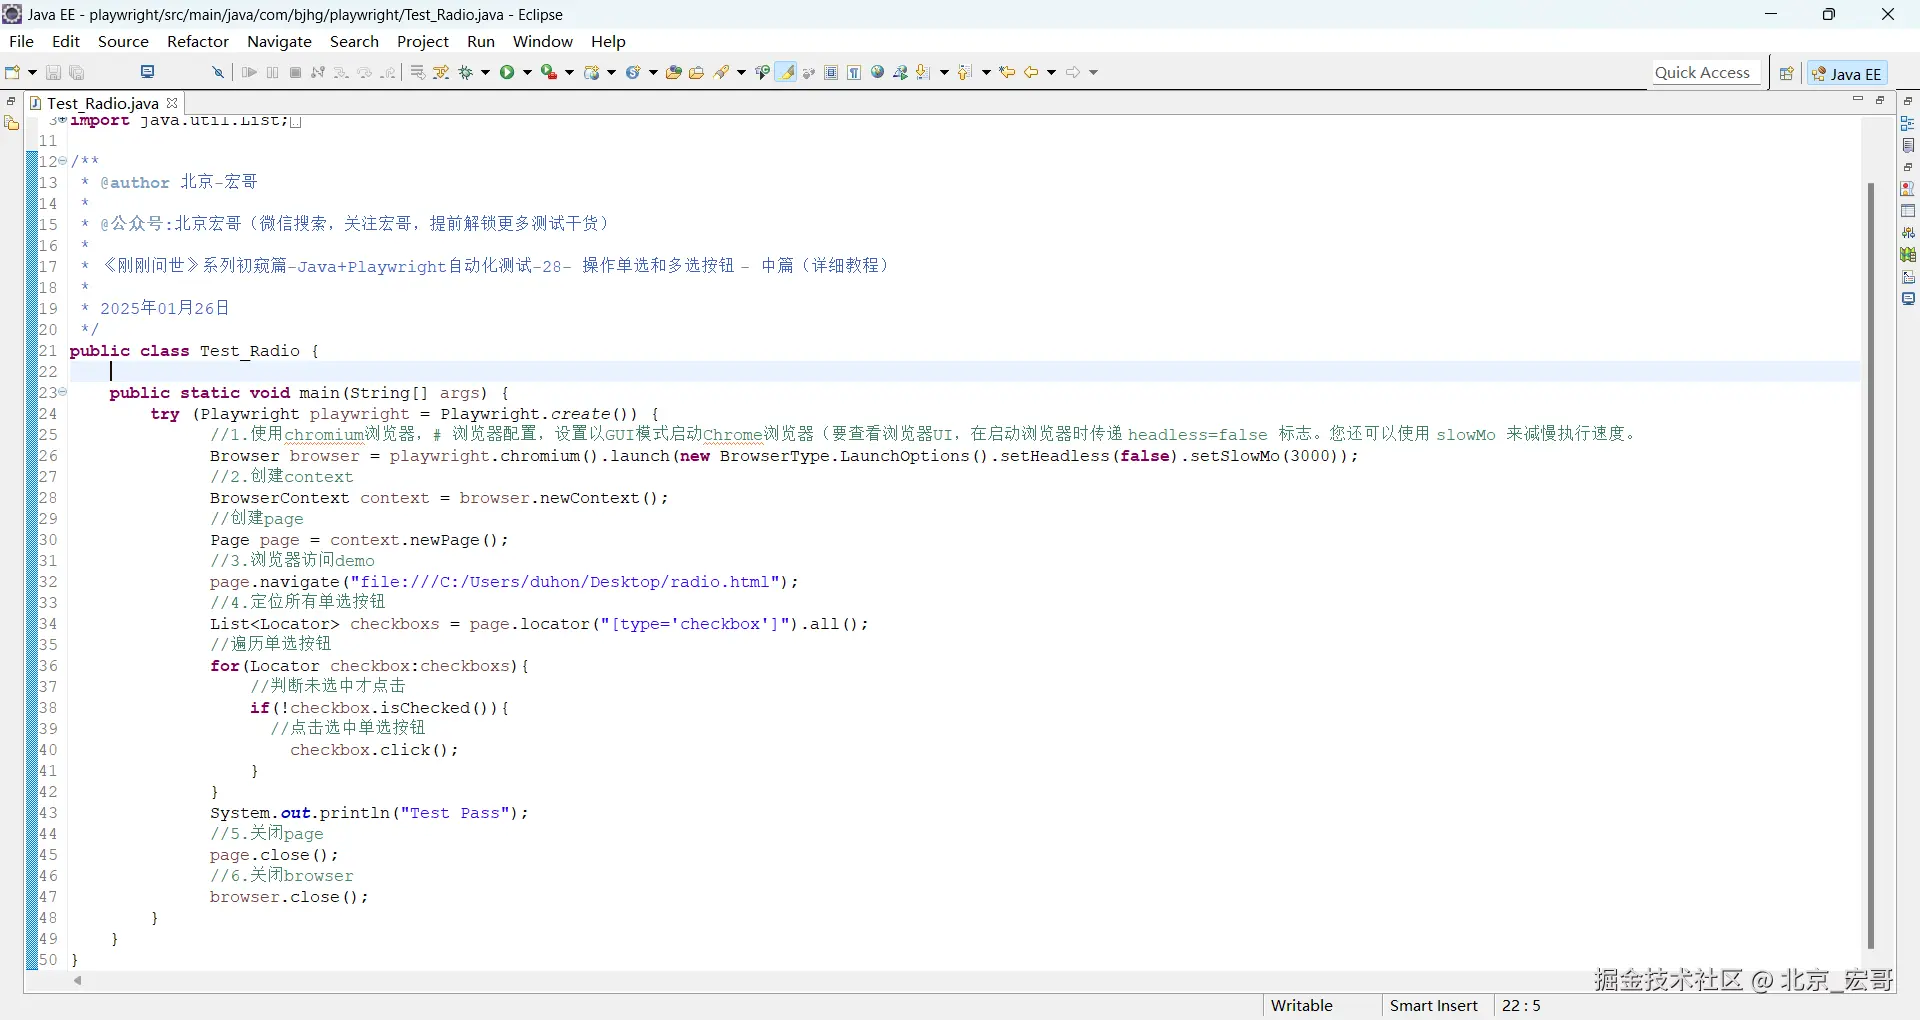This screenshot has width=1920, height=1020.
Task: Click the Skip All Breakpoints icon
Action: coord(217,72)
